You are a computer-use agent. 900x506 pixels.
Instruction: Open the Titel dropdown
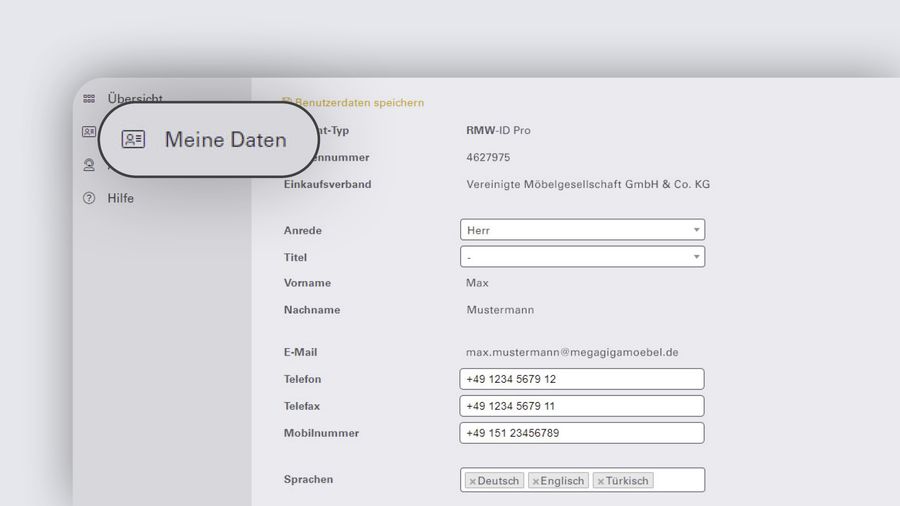click(582, 256)
